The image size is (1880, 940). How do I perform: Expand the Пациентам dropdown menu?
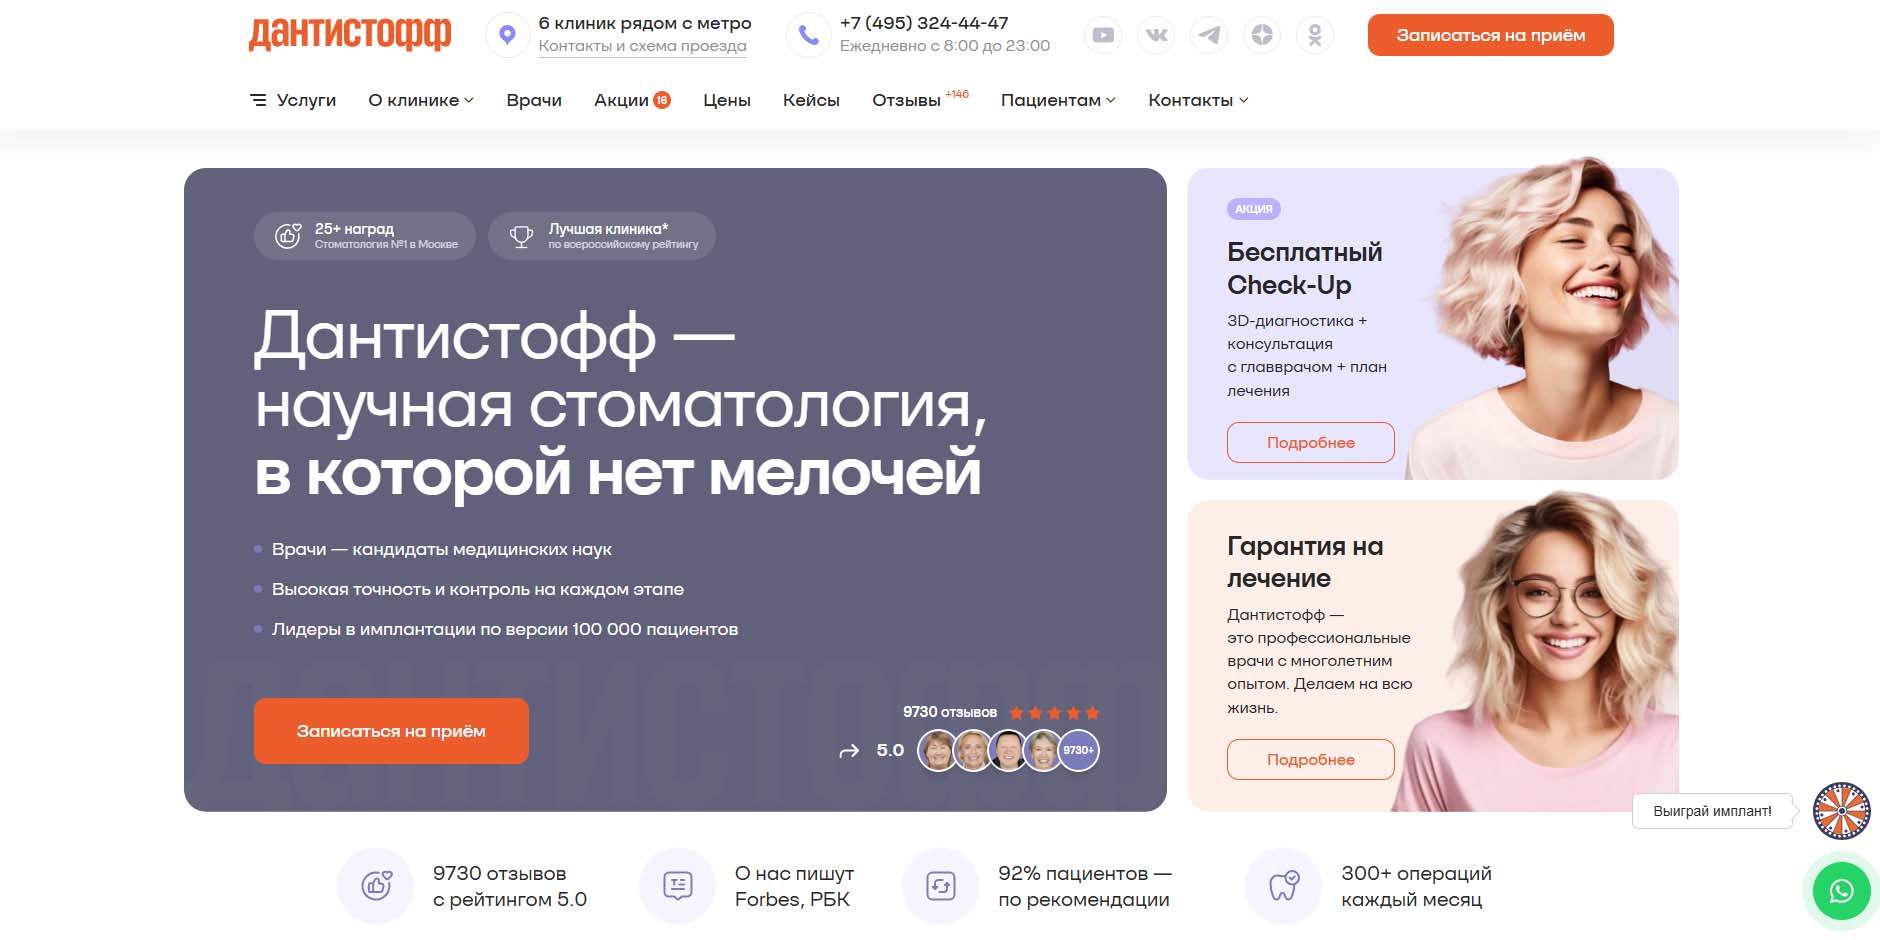pyautogui.click(x=1058, y=100)
